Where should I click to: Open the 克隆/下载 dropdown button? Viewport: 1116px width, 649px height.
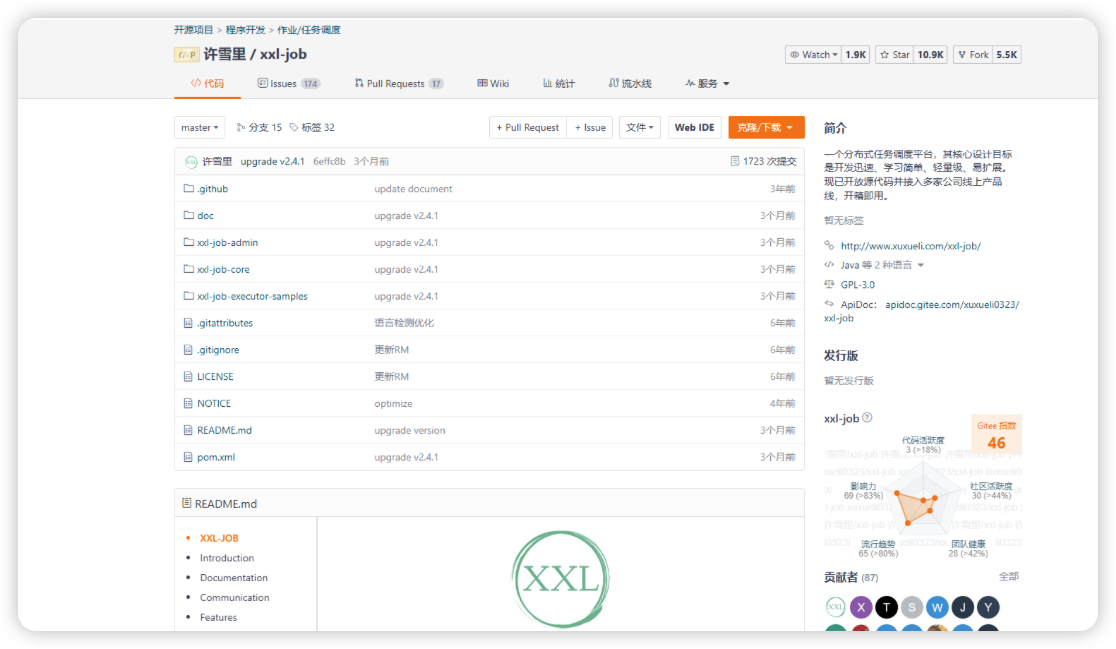tap(766, 127)
